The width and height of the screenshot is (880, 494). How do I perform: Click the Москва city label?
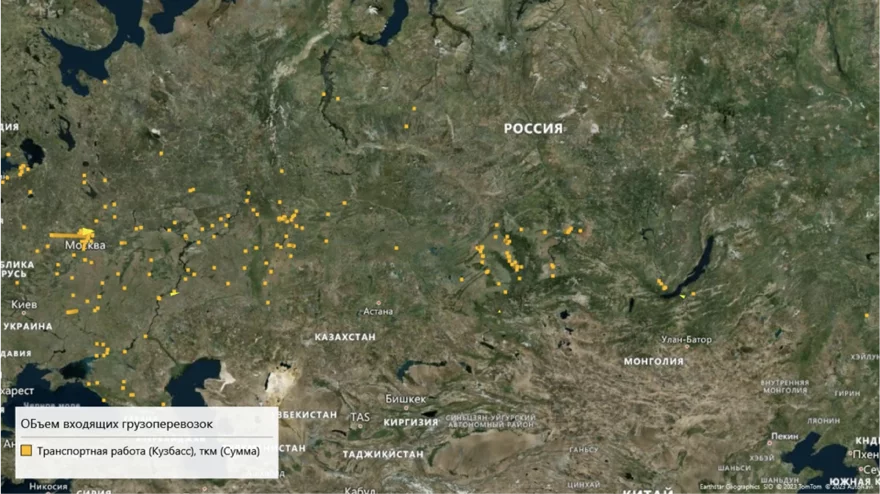[x=85, y=245]
